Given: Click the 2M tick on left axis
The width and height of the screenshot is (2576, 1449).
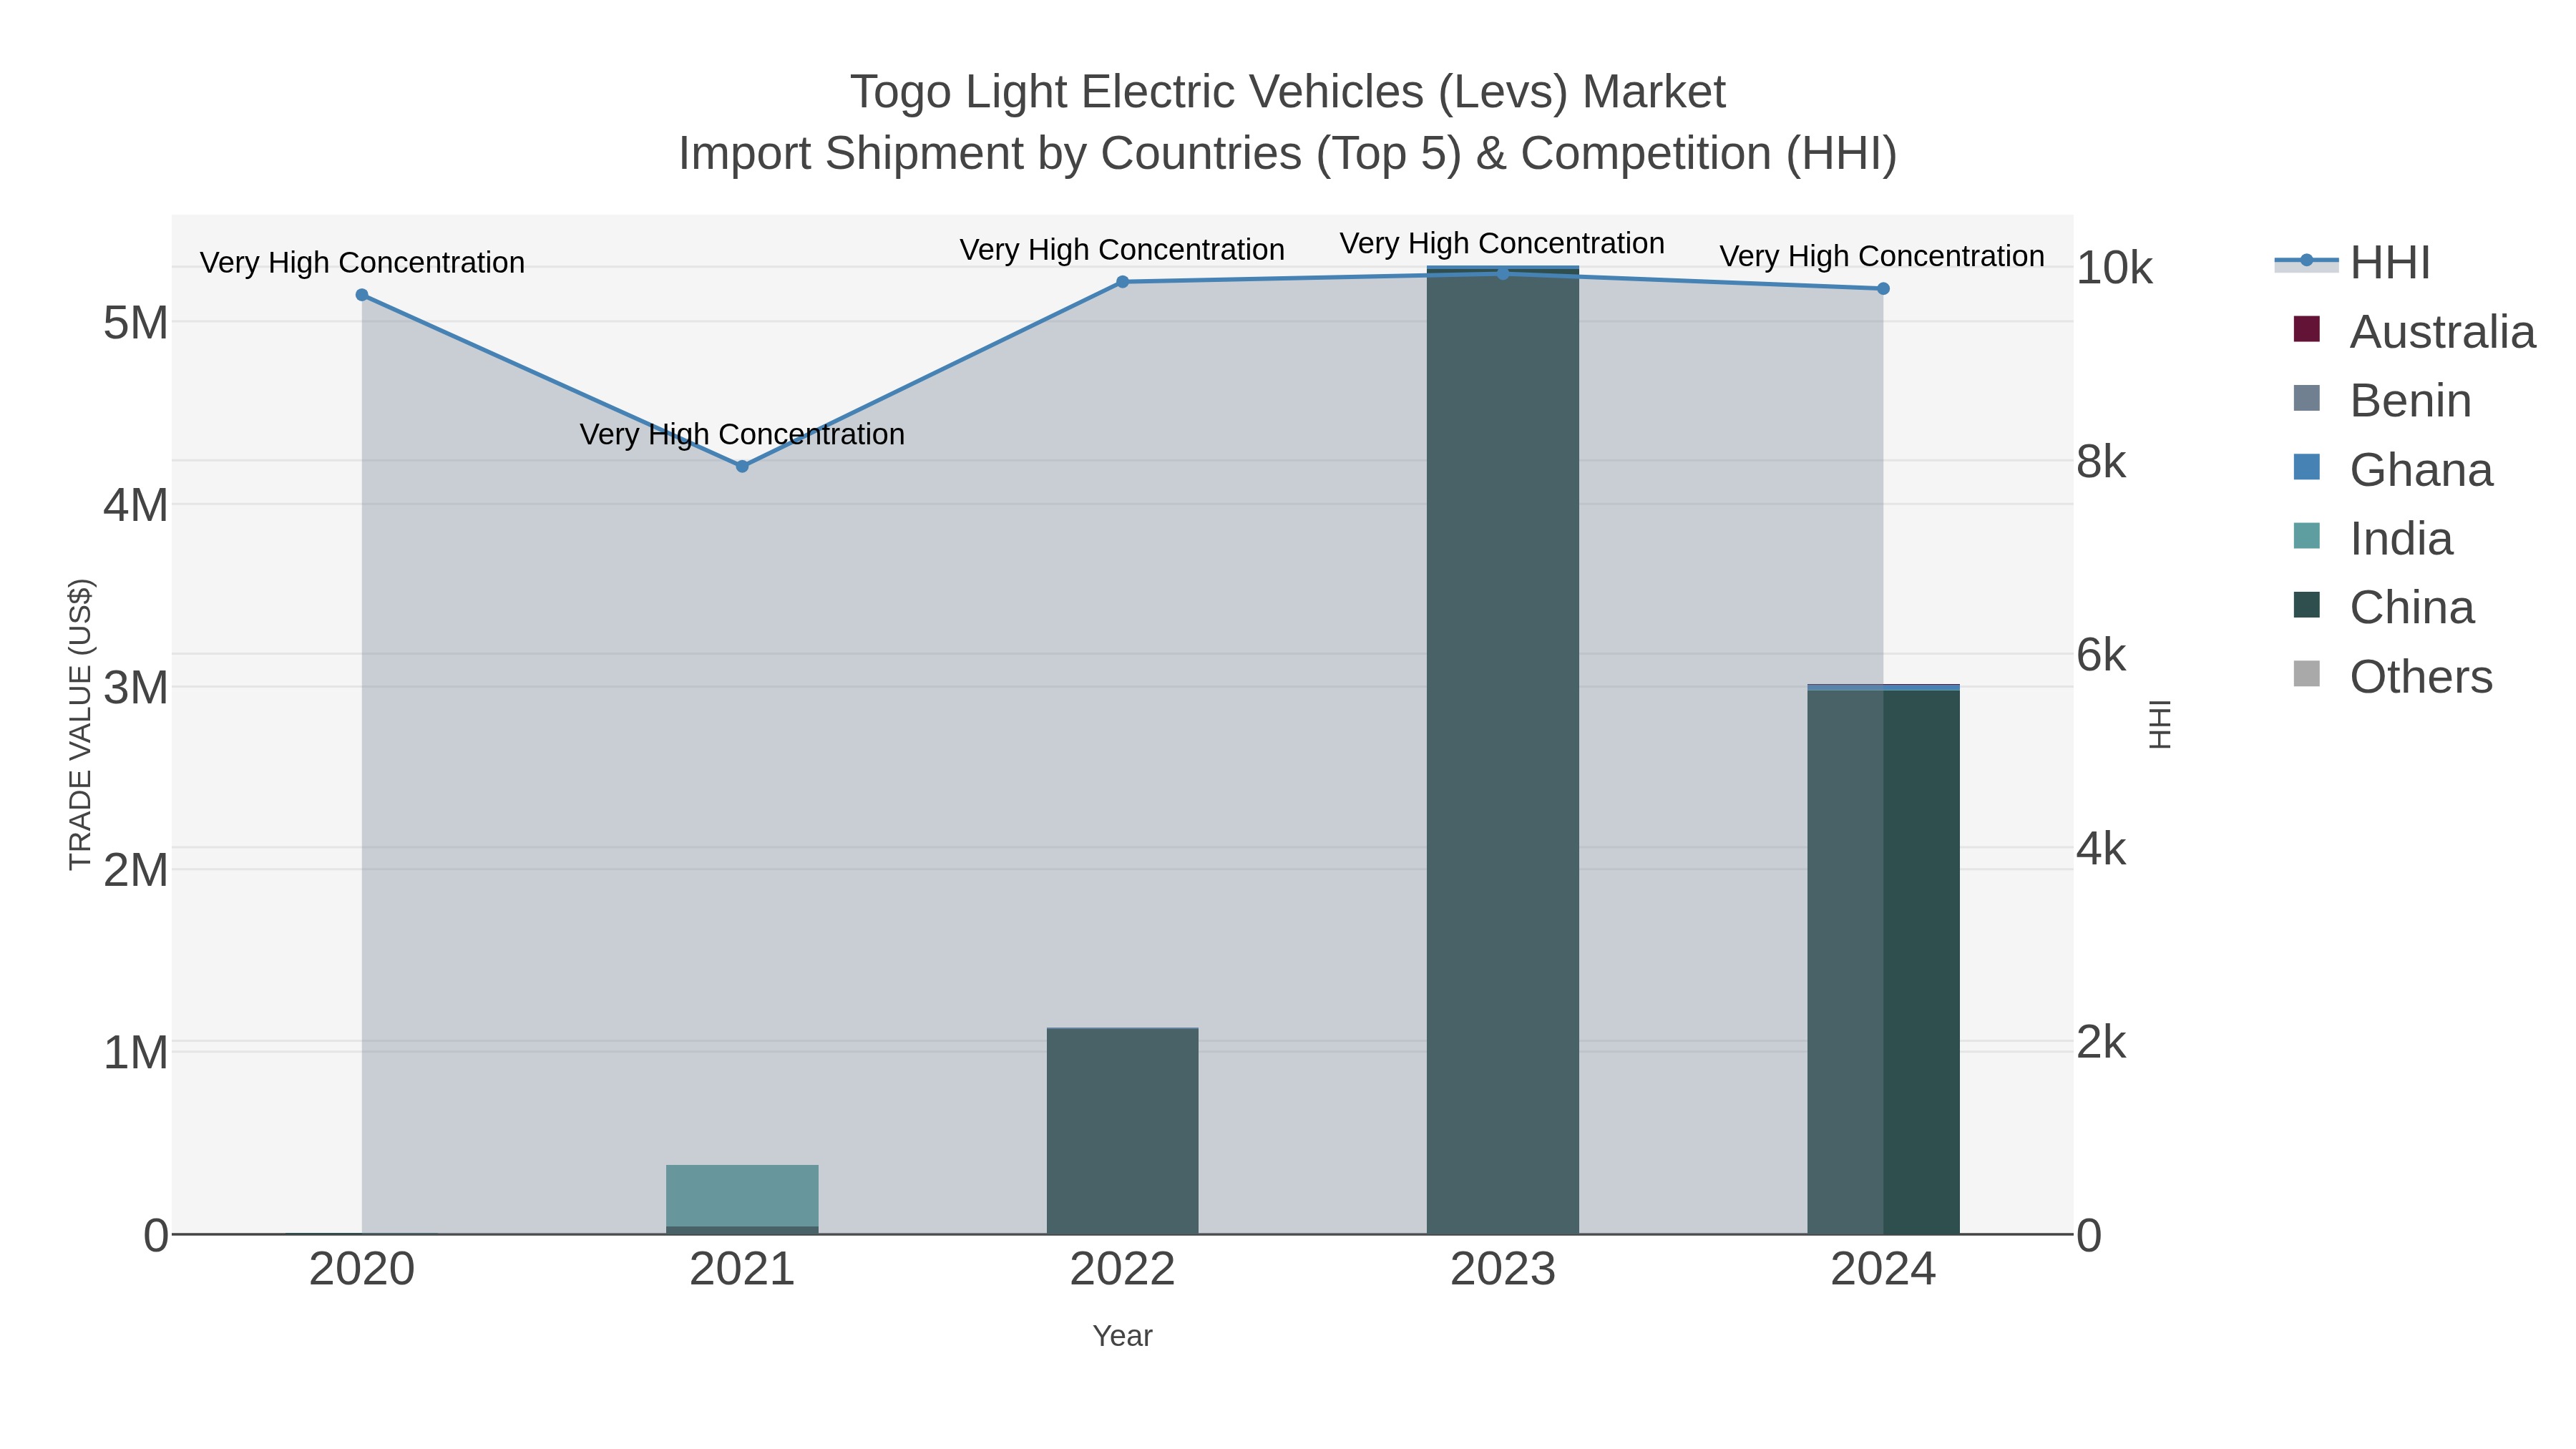Looking at the screenshot, I should click(x=136, y=870).
